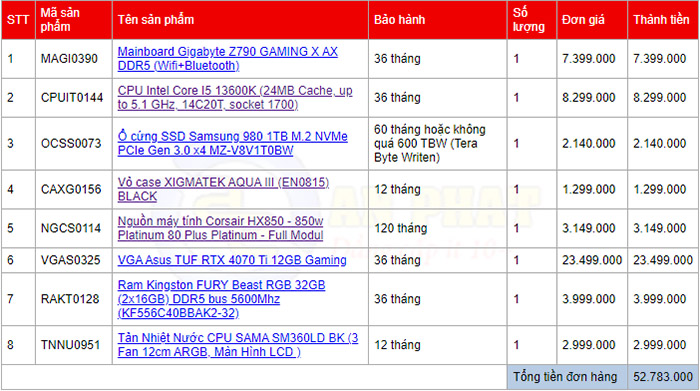Click the Đơn giá column header
This screenshot has width=700, height=391.
click(x=583, y=20)
